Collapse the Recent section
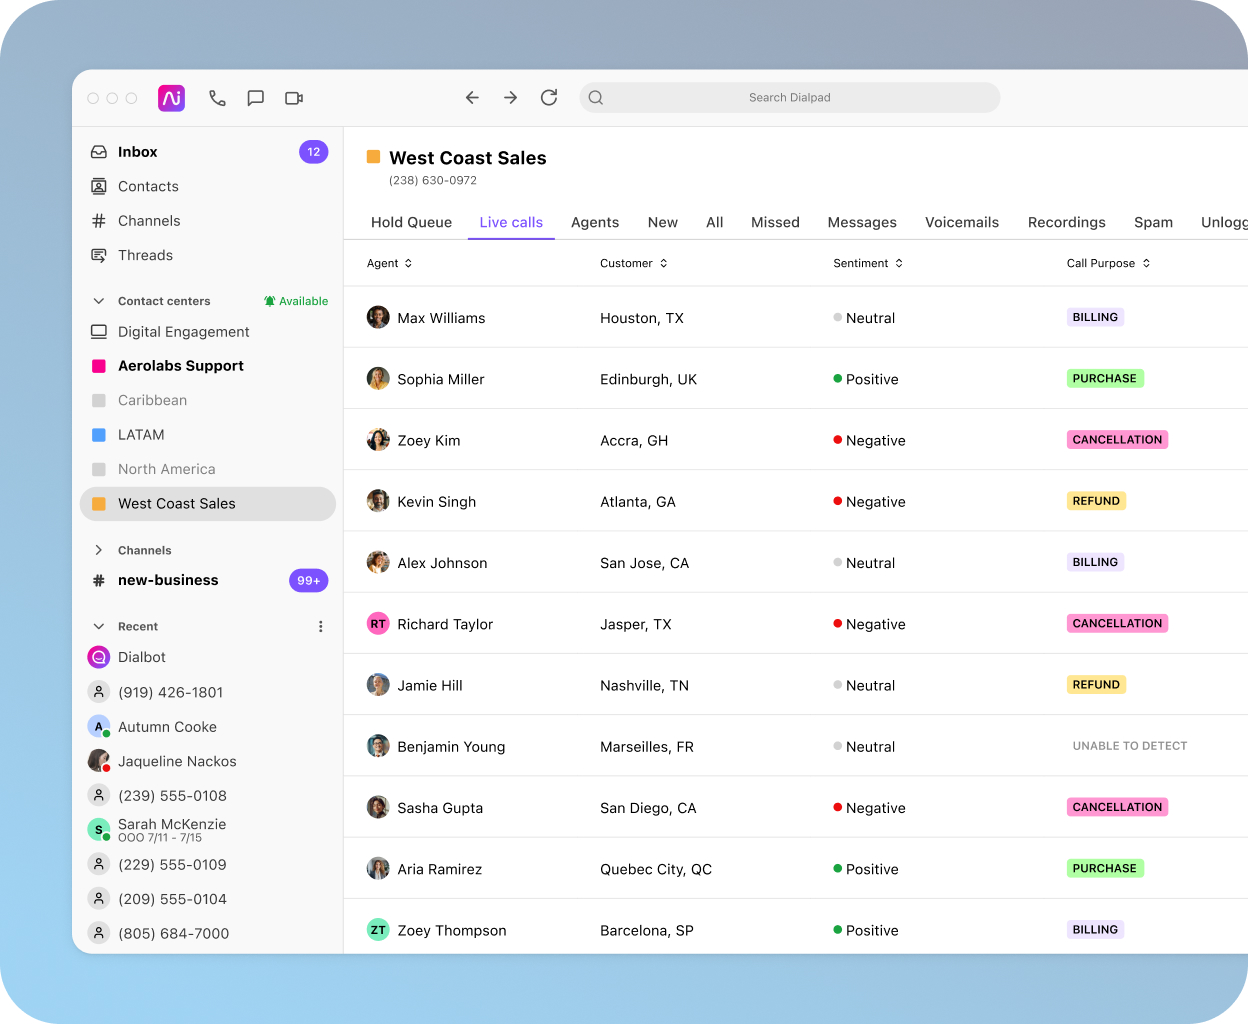 pyautogui.click(x=98, y=626)
